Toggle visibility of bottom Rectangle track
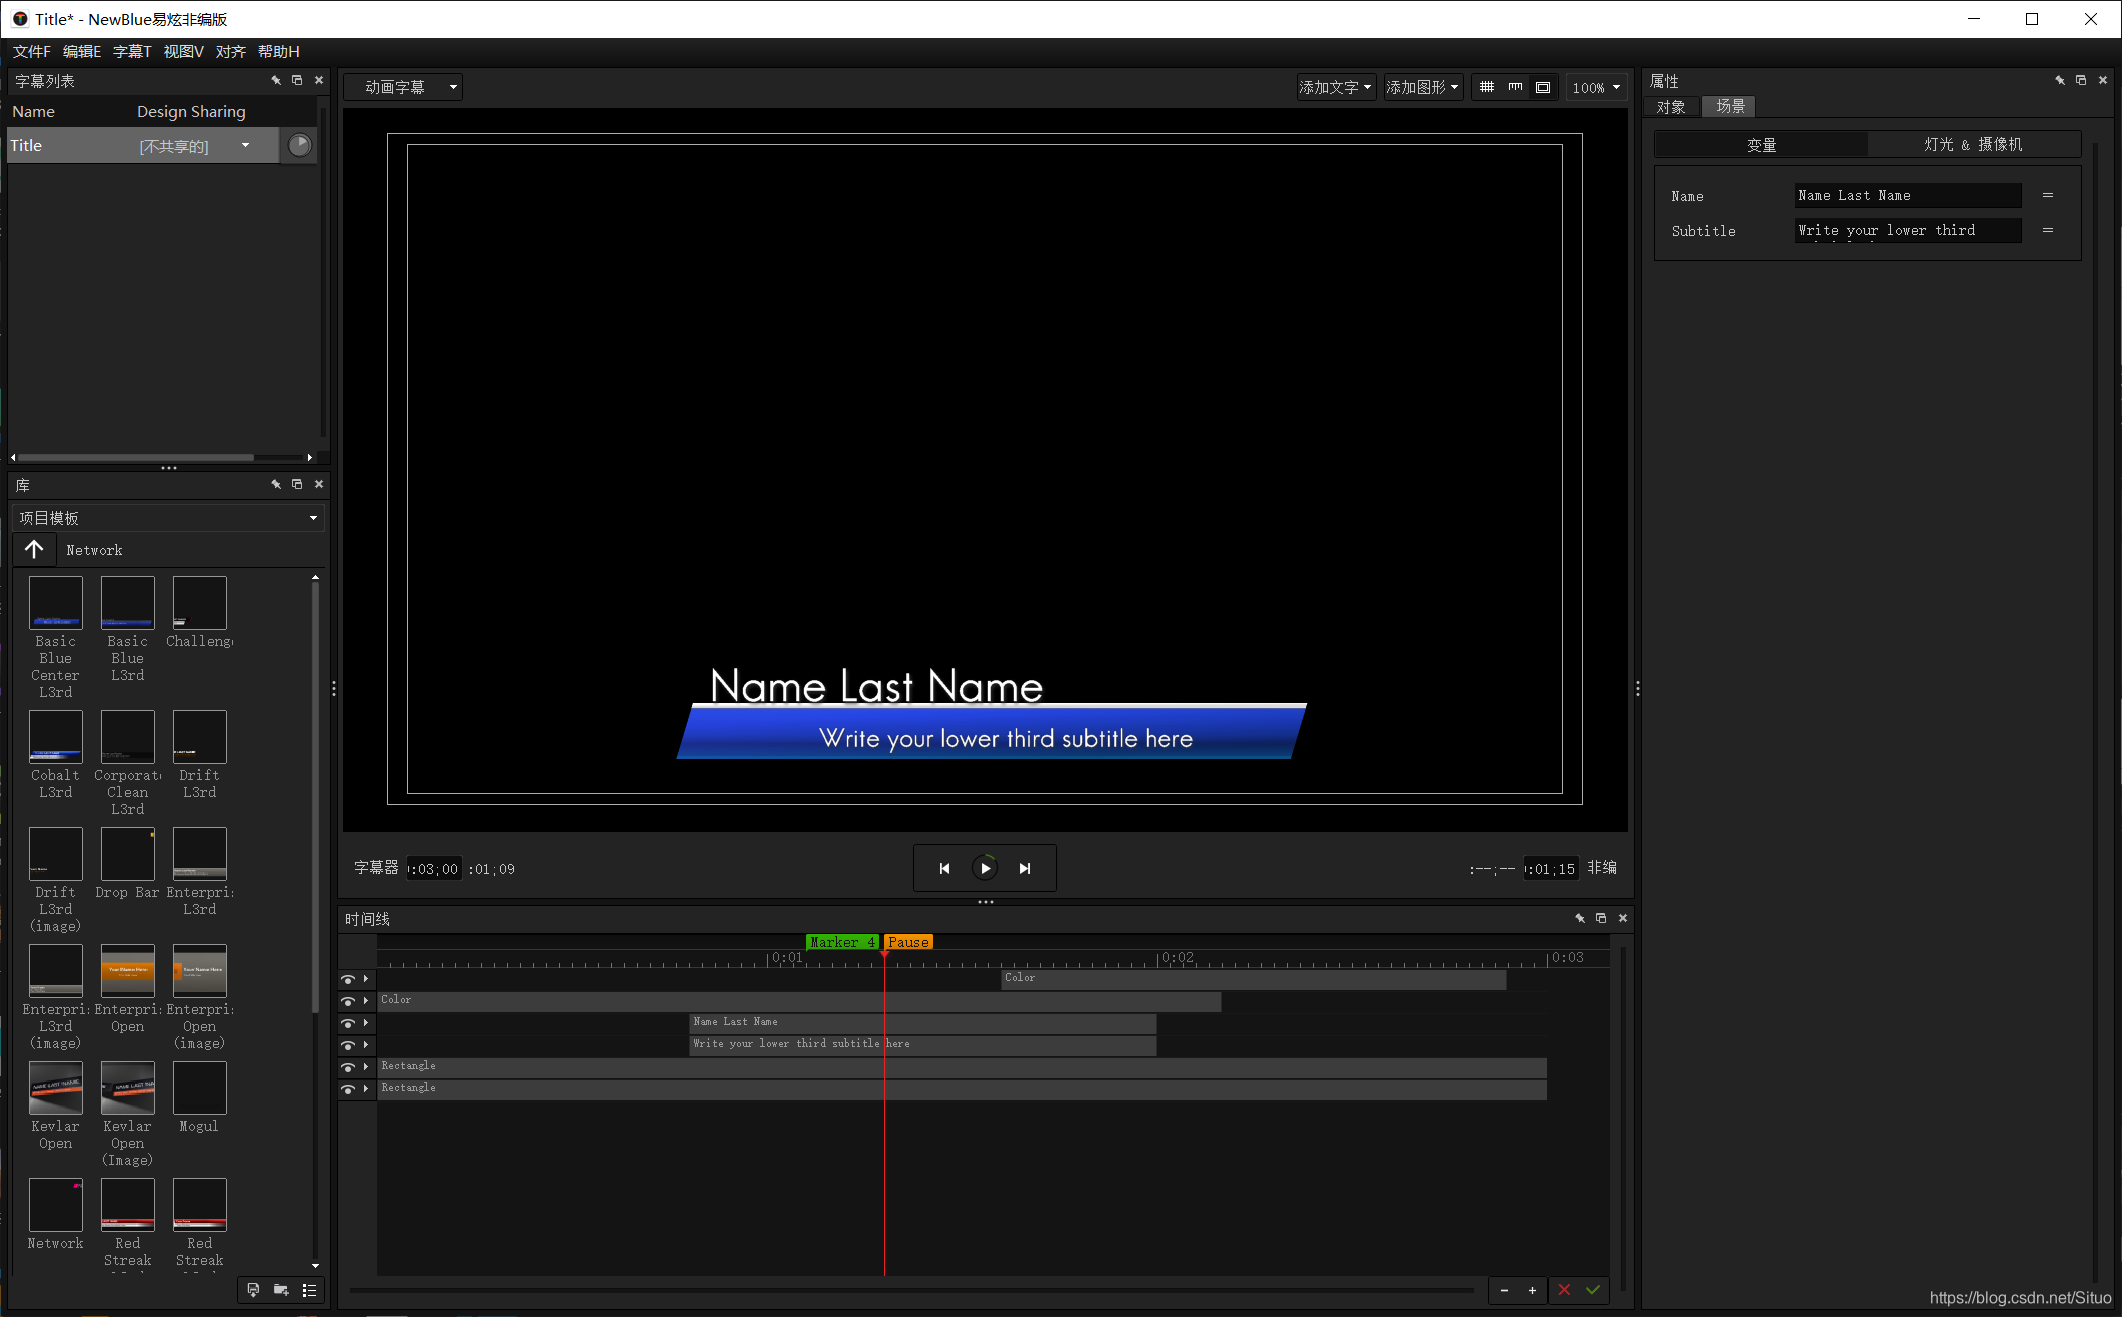Viewport: 2122px width, 1317px height. [x=348, y=1089]
